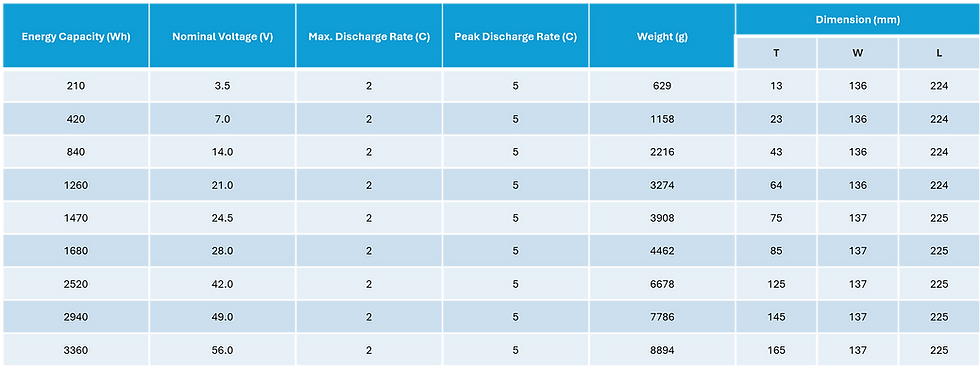Click the weight value 8894
This screenshot has width=980, height=368.
(662, 351)
